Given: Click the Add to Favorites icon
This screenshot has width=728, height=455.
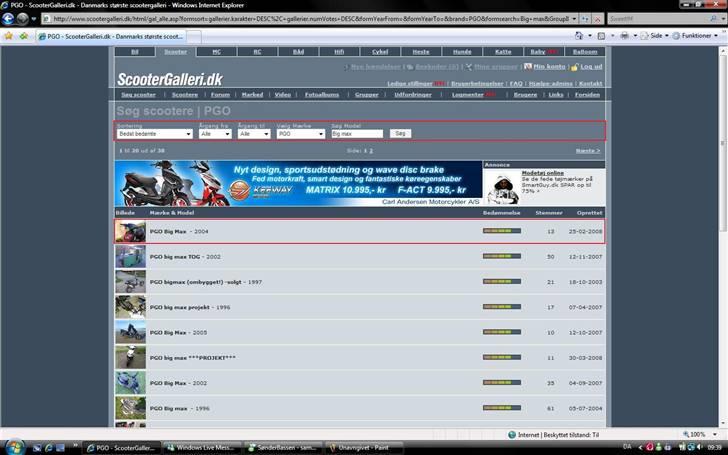Looking at the screenshot, I should [x=23, y=36].
